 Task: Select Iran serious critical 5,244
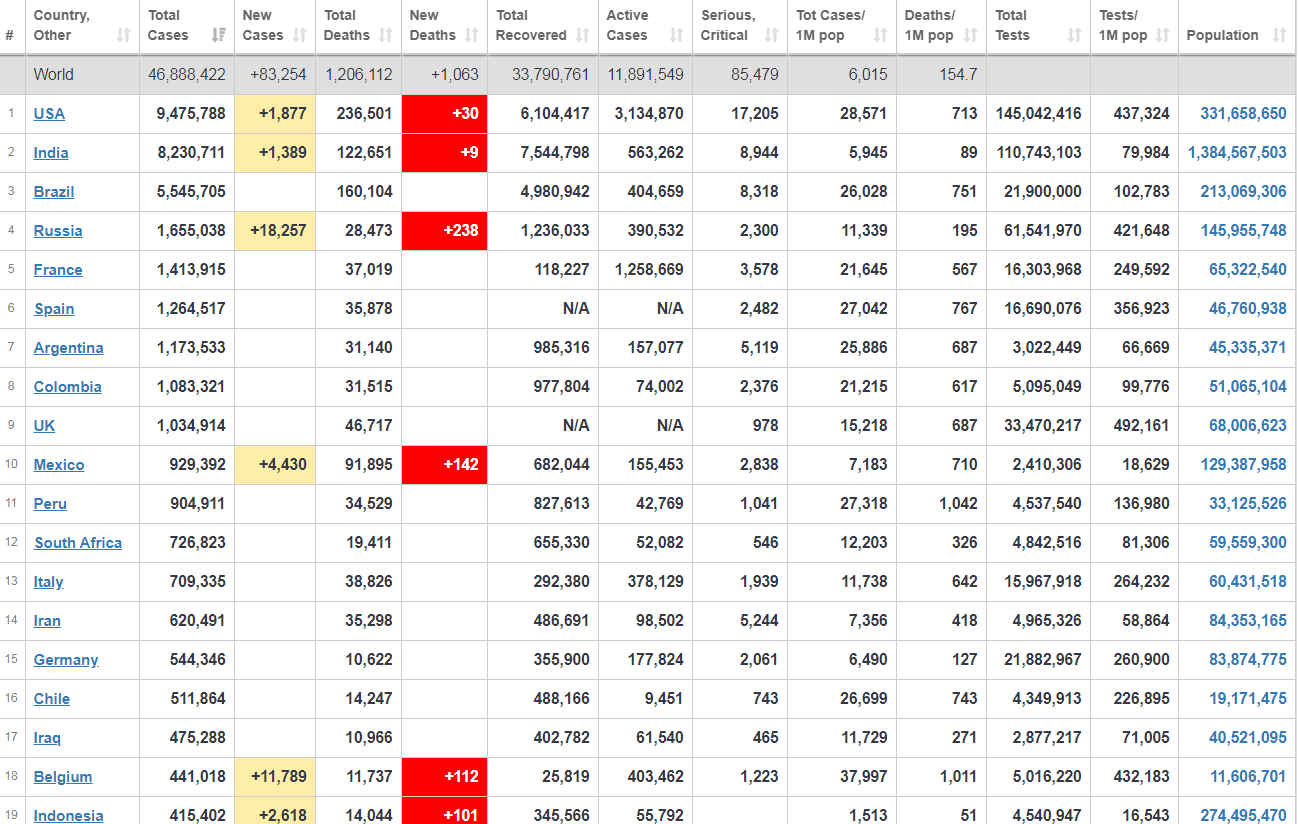759,621
